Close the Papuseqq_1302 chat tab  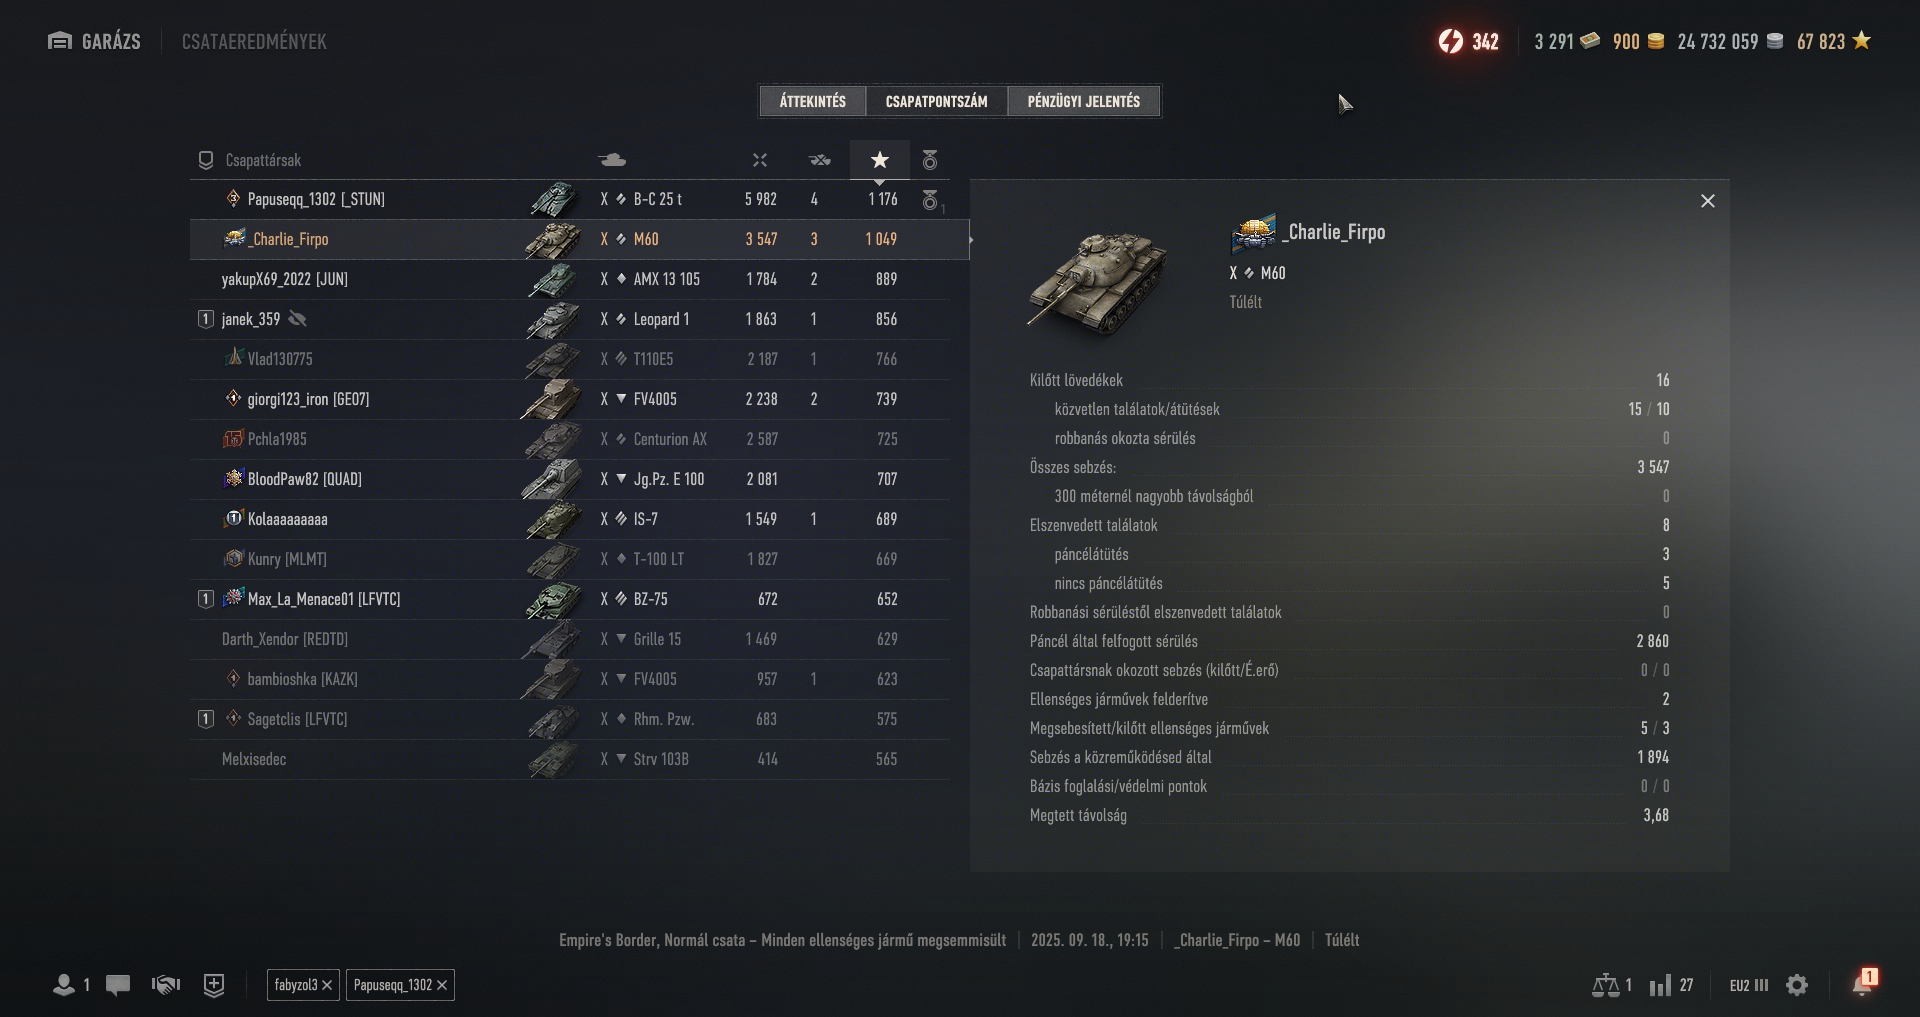point(442,985)
